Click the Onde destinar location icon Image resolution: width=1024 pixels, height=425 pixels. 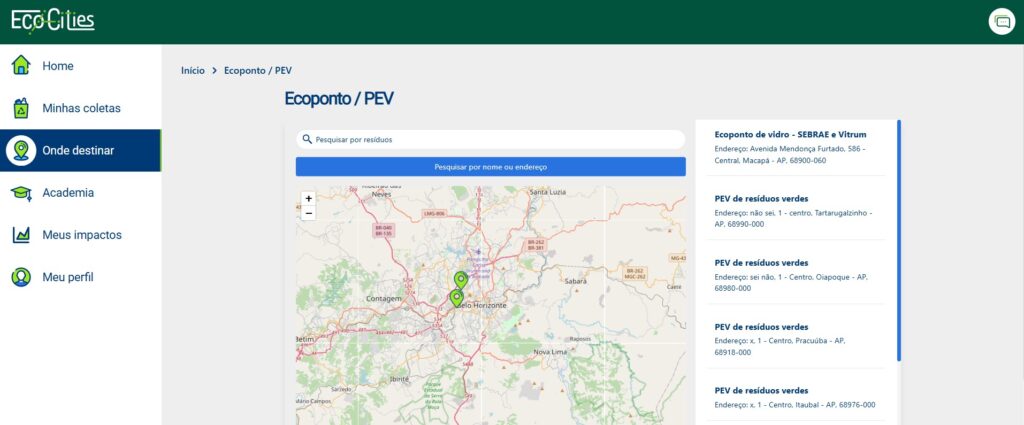pyautogui.click(x=20, y=150)
